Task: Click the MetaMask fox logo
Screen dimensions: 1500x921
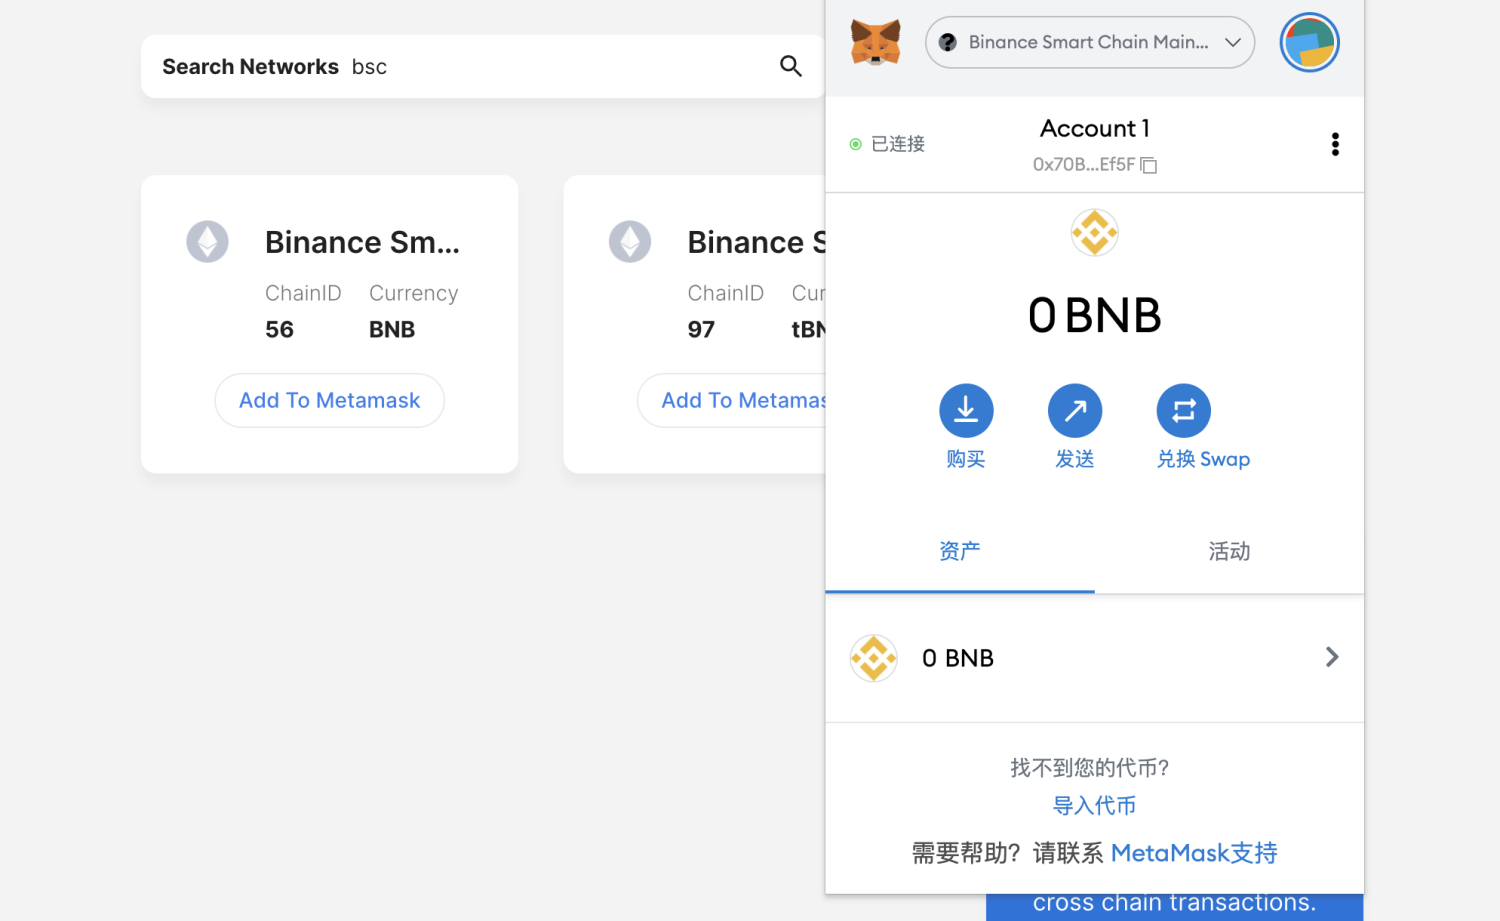Action: (x=875, y=42)
